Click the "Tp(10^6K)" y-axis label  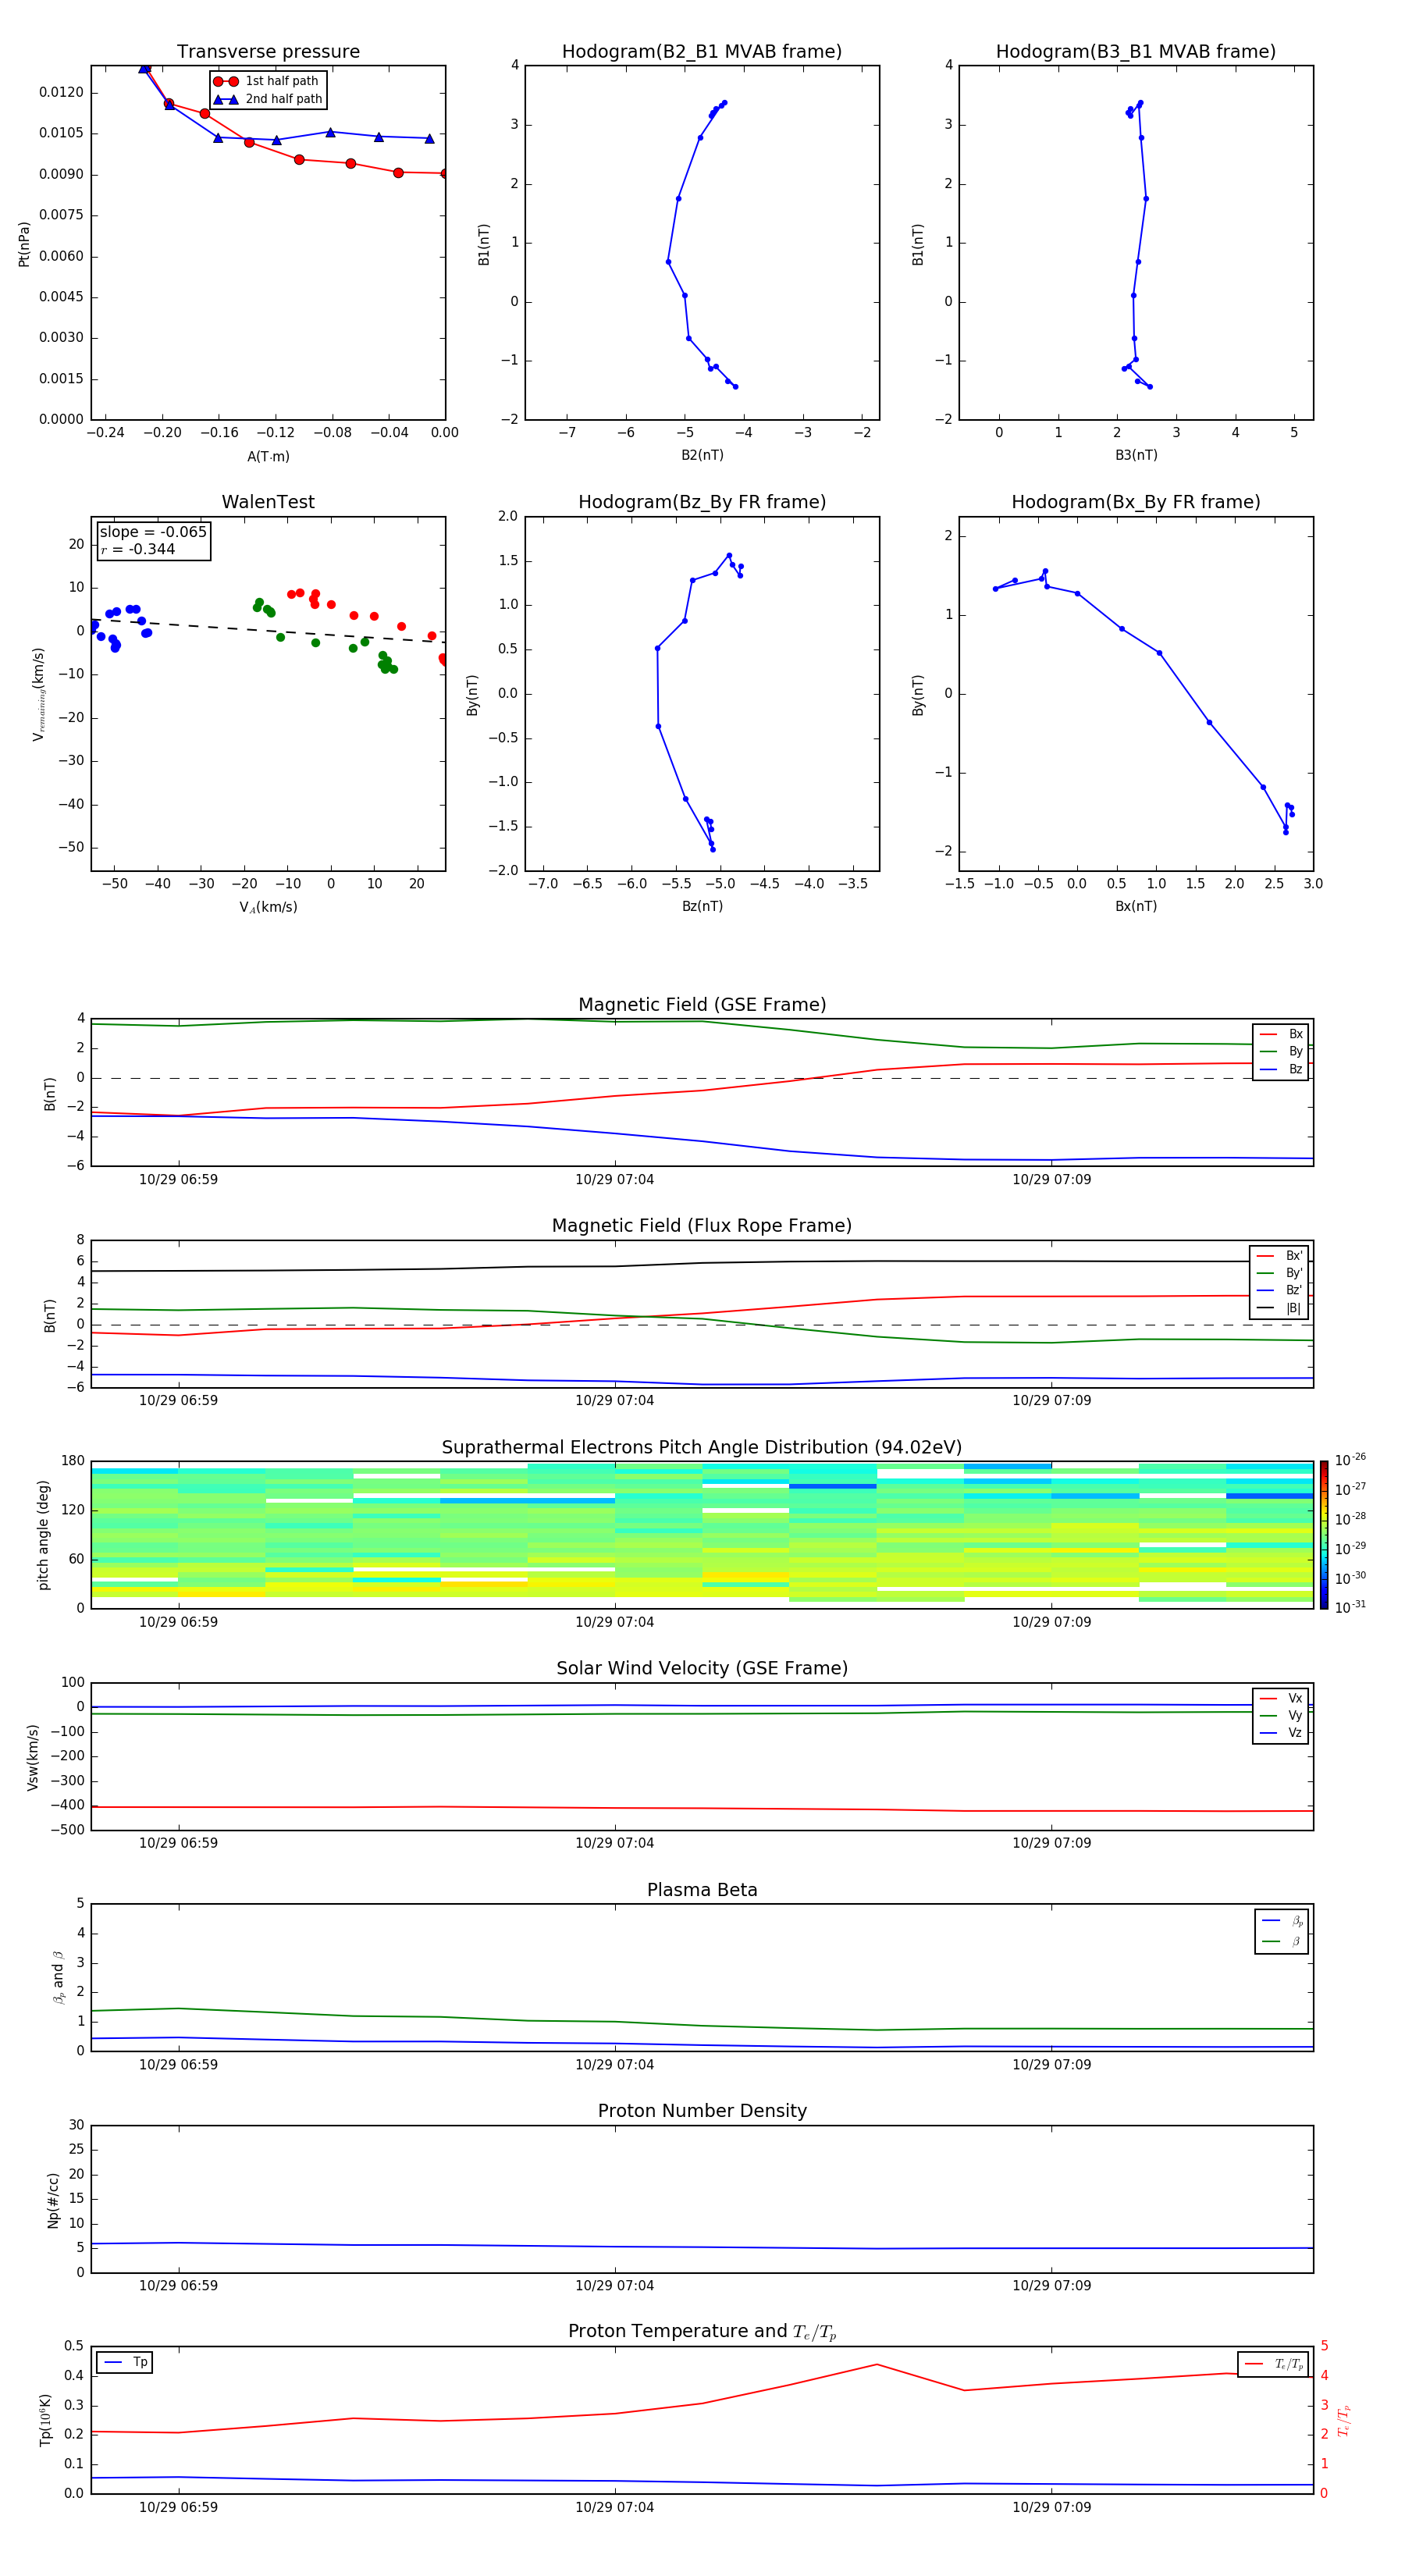(x=45, y=2421)
